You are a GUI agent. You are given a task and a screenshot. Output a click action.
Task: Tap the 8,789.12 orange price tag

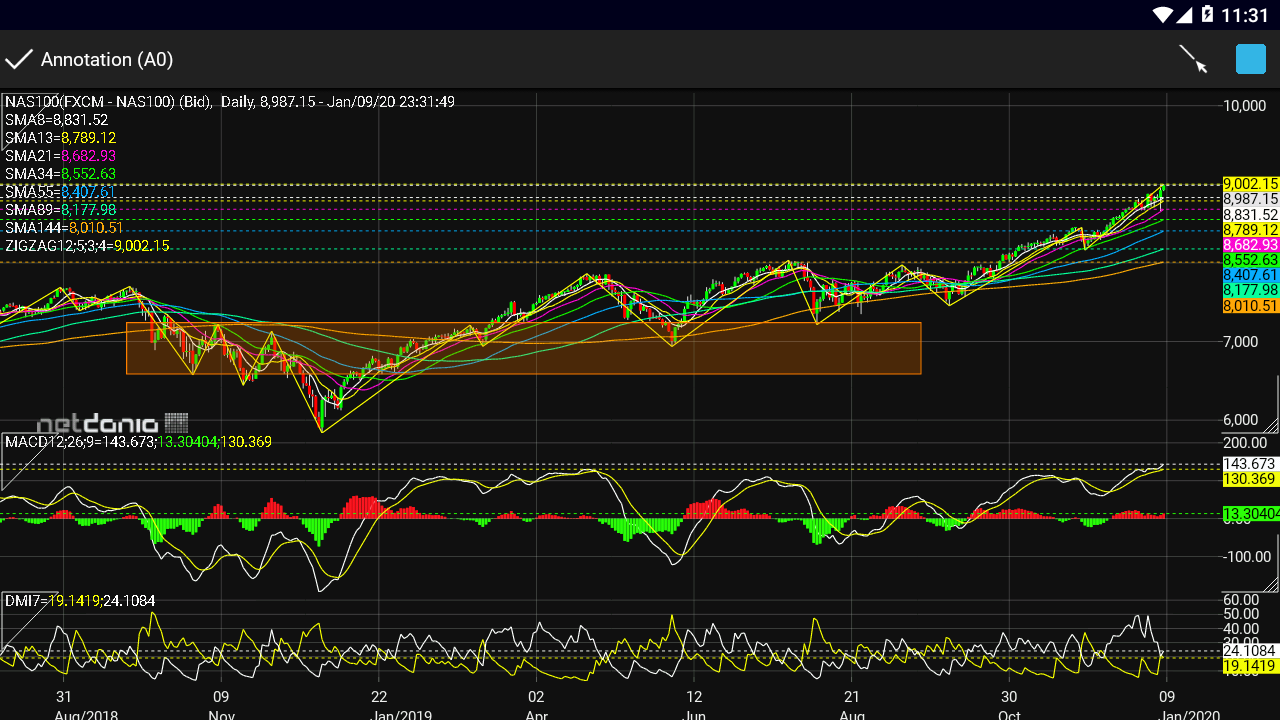tap(1251, 230)
